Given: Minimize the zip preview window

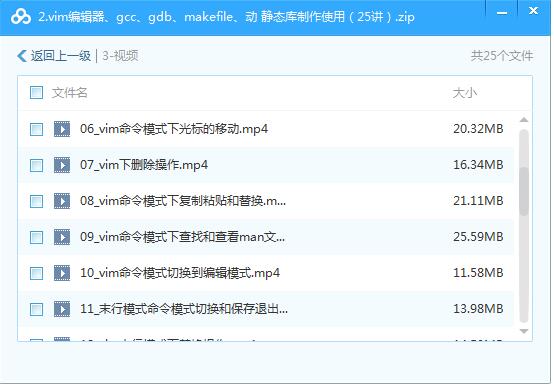Looking at the screenshot, I should [502, 13].
